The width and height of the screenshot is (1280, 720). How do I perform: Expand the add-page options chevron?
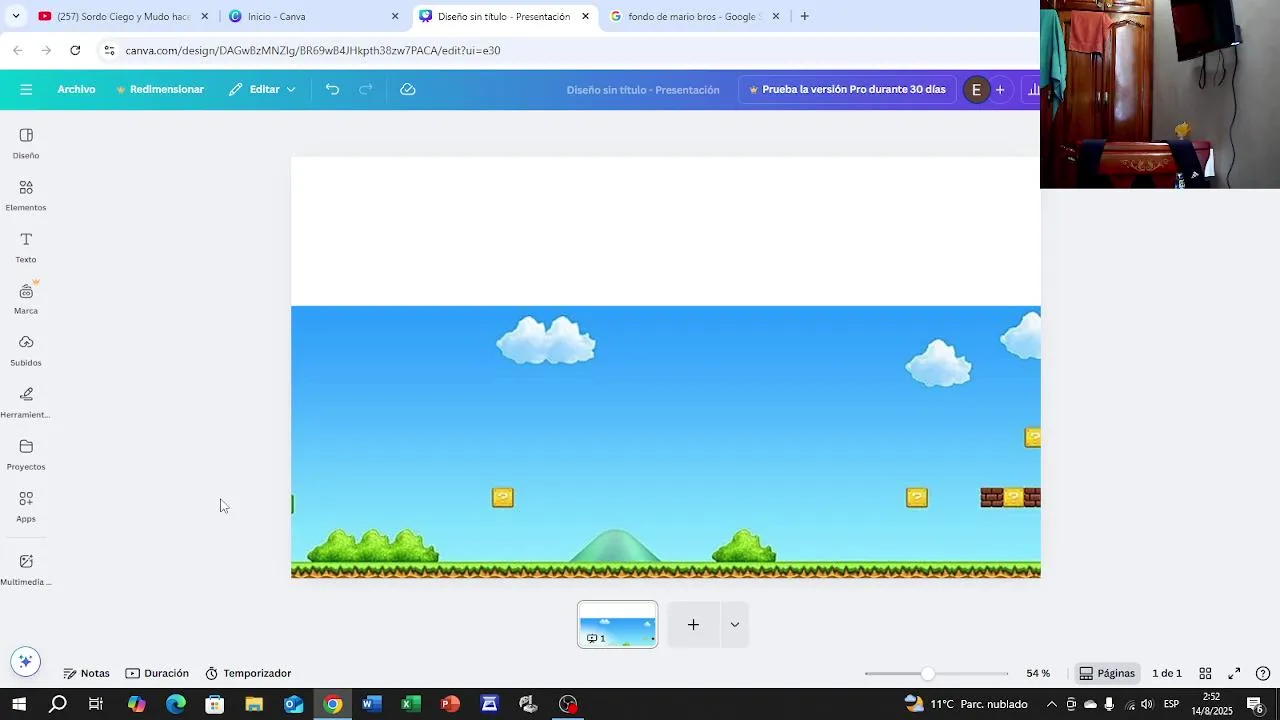tap(735, 625)
